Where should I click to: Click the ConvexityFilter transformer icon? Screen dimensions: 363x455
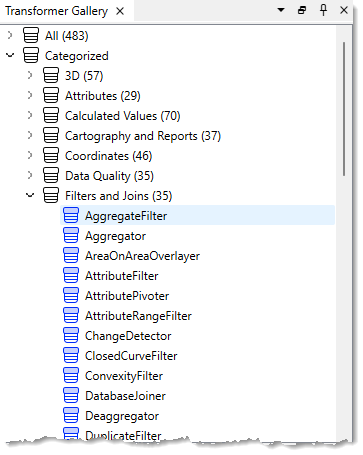point(71,375)
